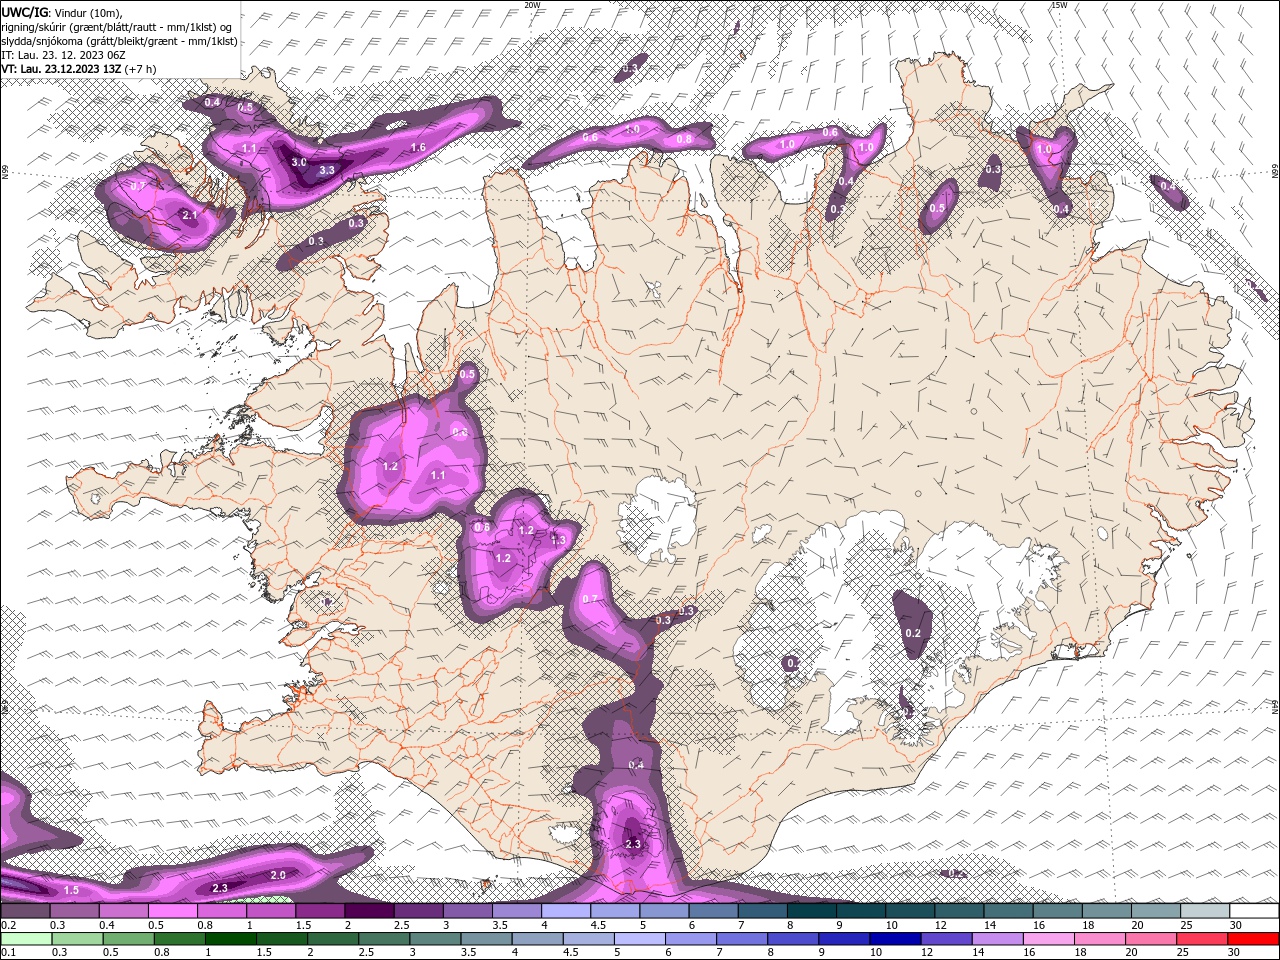Click the 0.2 label on the snow scale
The width and height of the screenshot is (1280, 960).
(9, 925)
